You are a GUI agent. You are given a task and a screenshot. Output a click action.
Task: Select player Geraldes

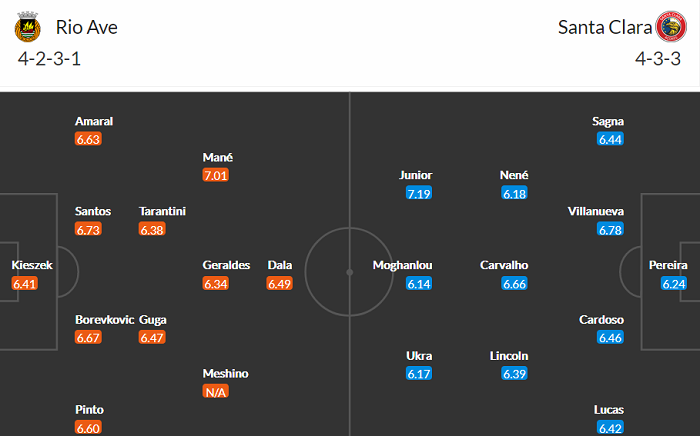[x=226, y=265]
